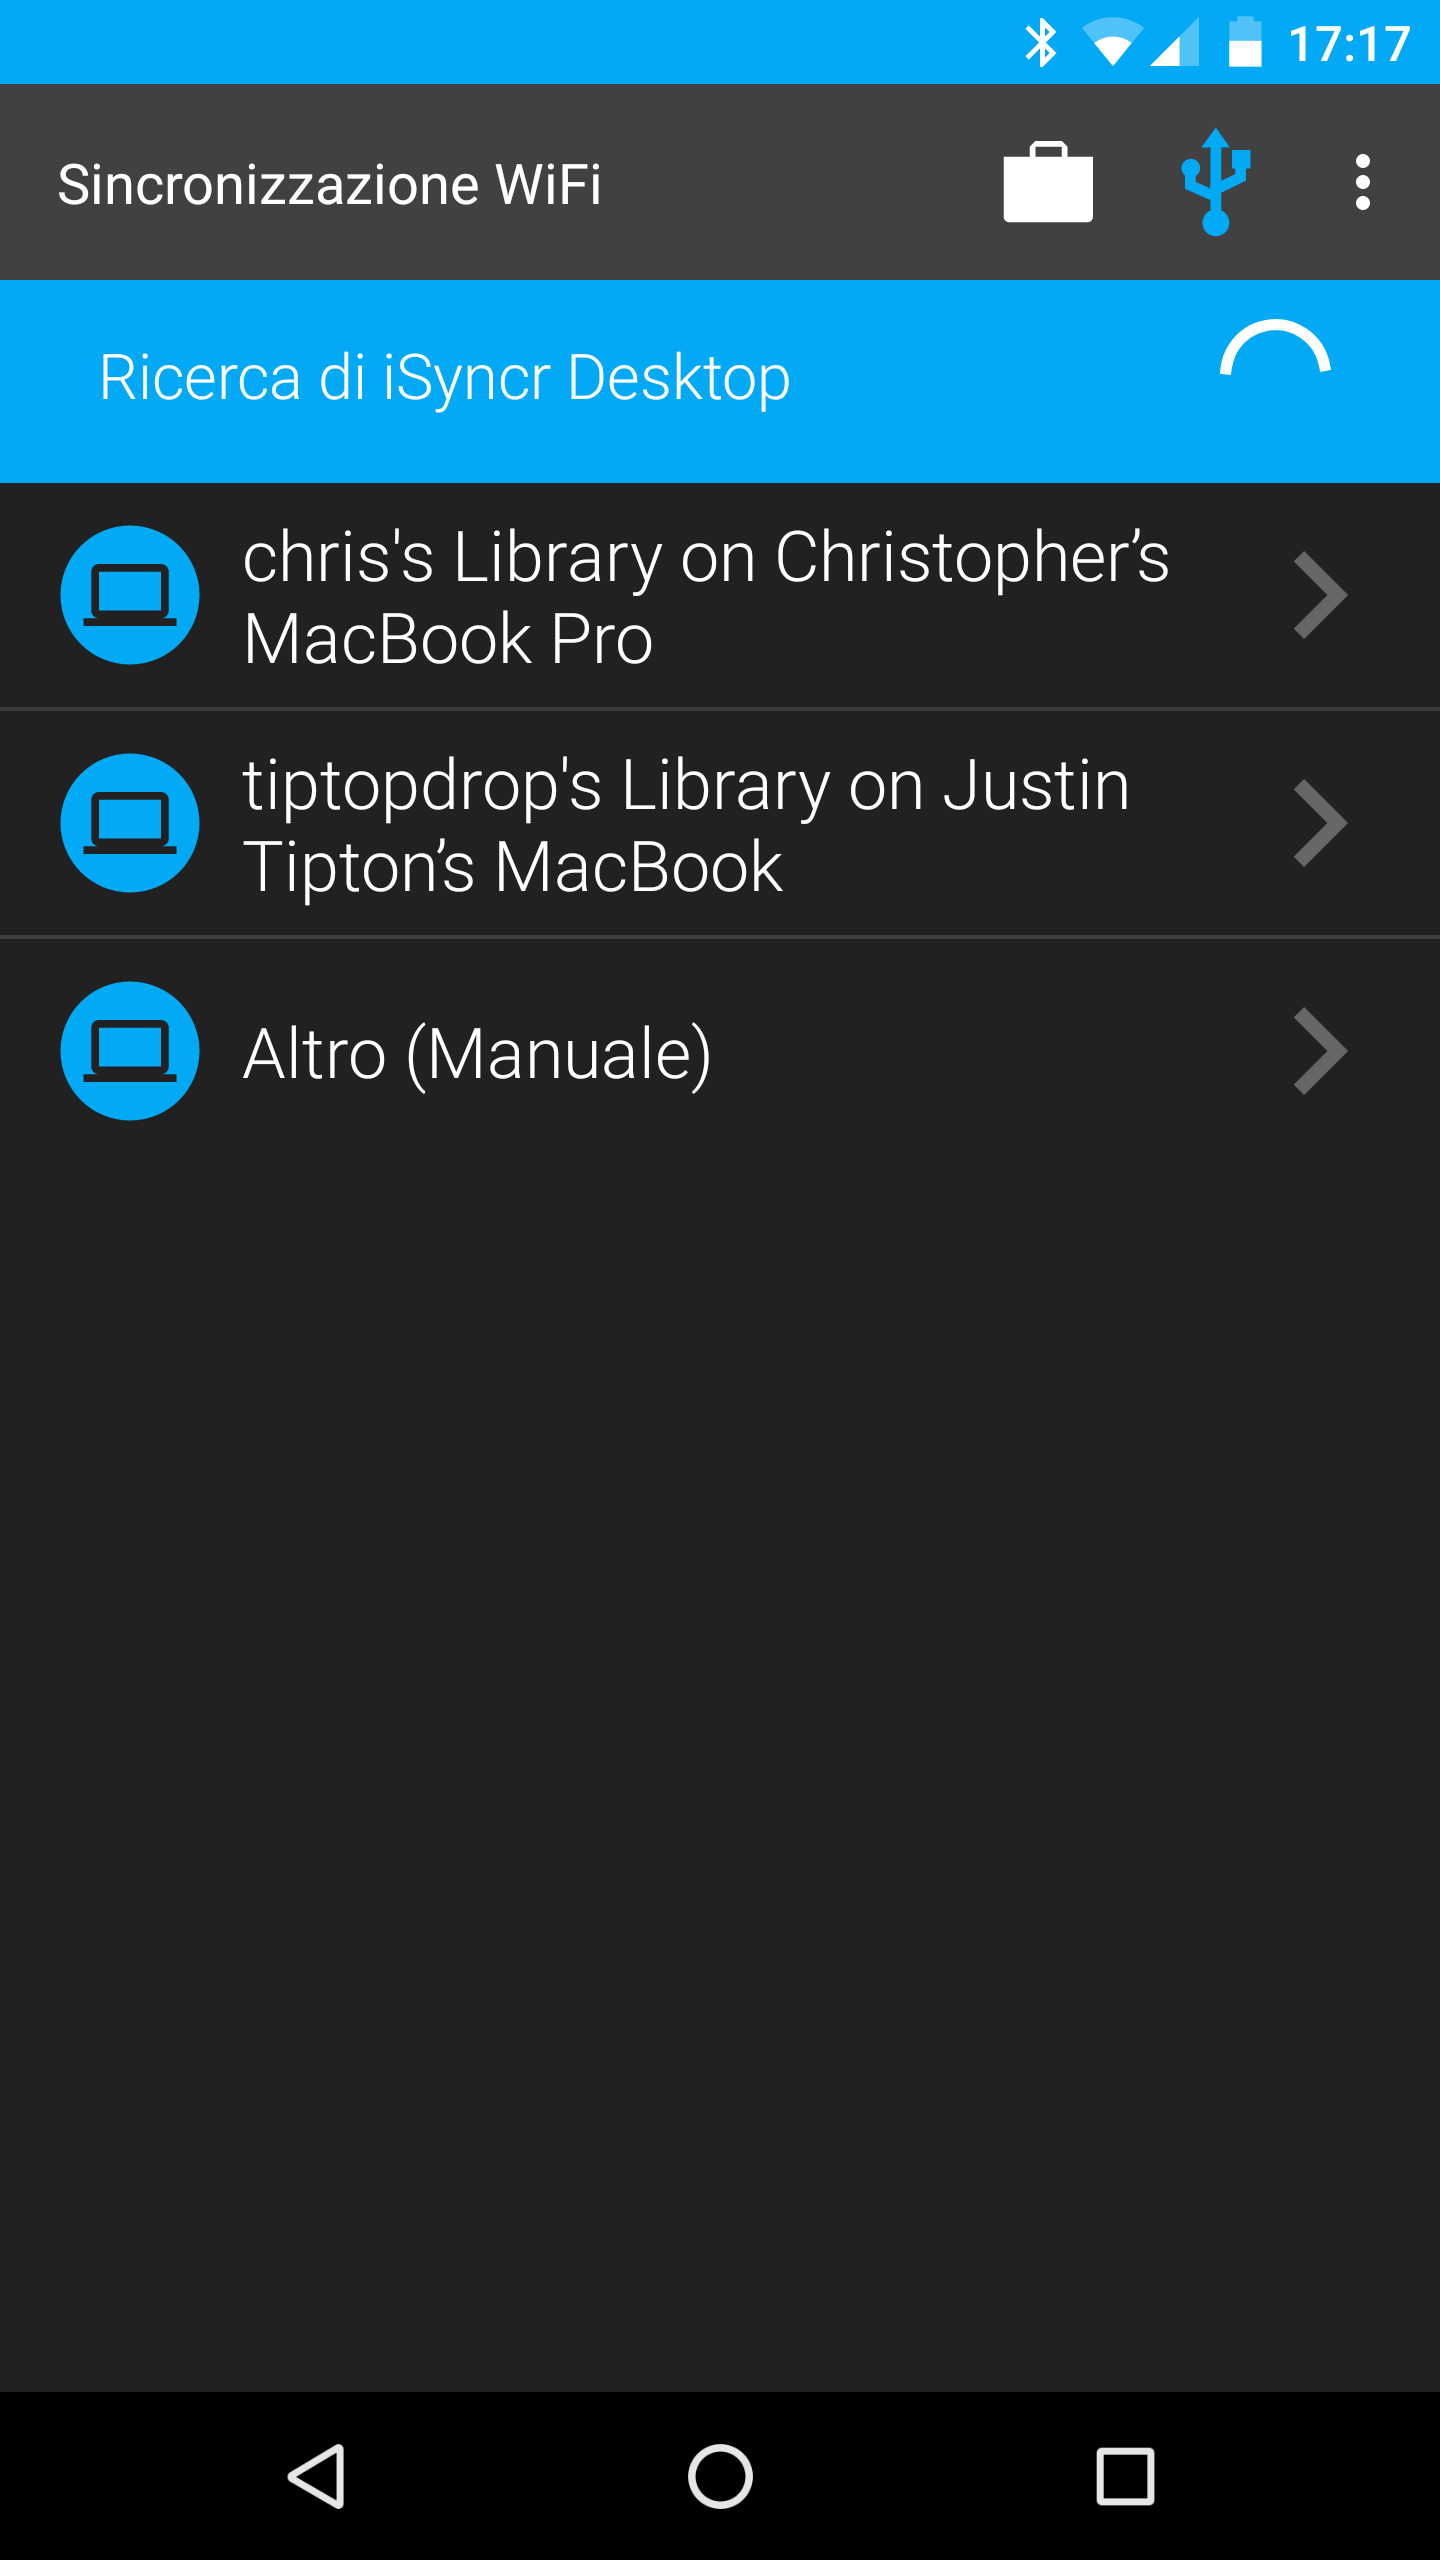Tap laptop icon for chris's Library
This screenshot has width=1440, height=2560.
pos(130,595)
